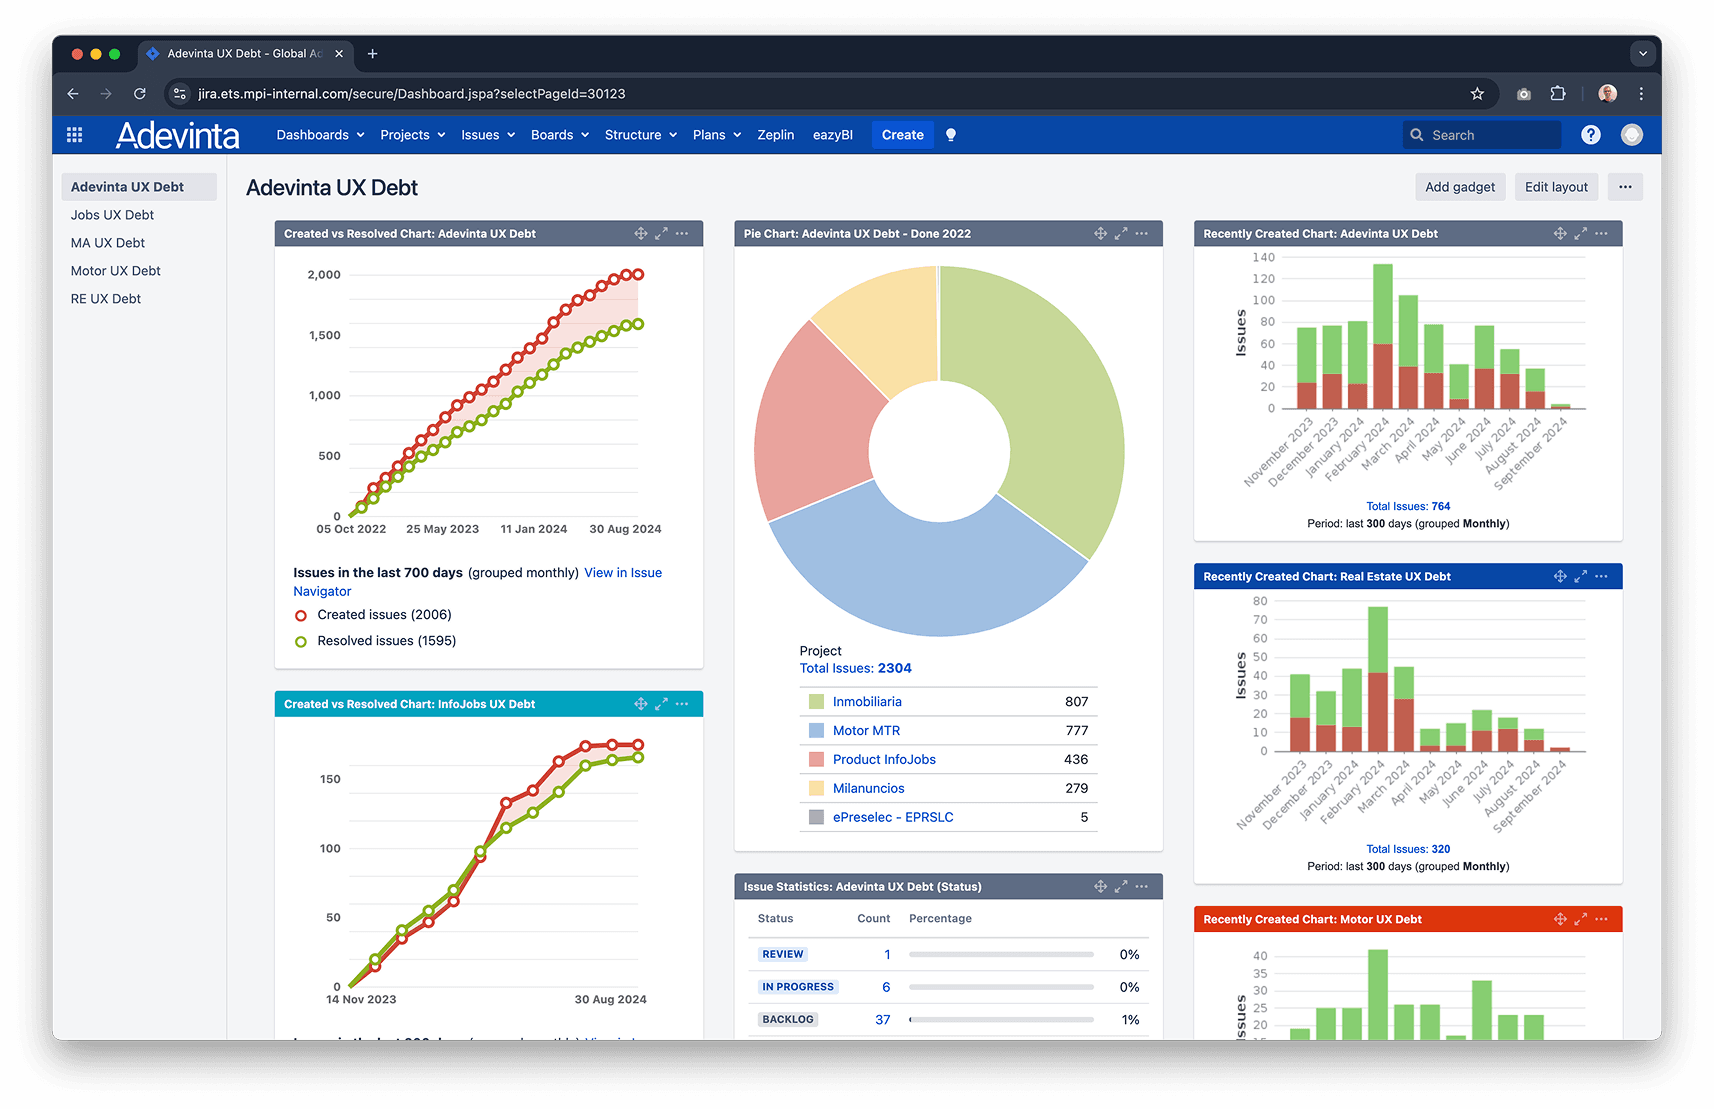Open the Motor MTR project link
Screen dimensions: 1714x1109
coord(866,731)
